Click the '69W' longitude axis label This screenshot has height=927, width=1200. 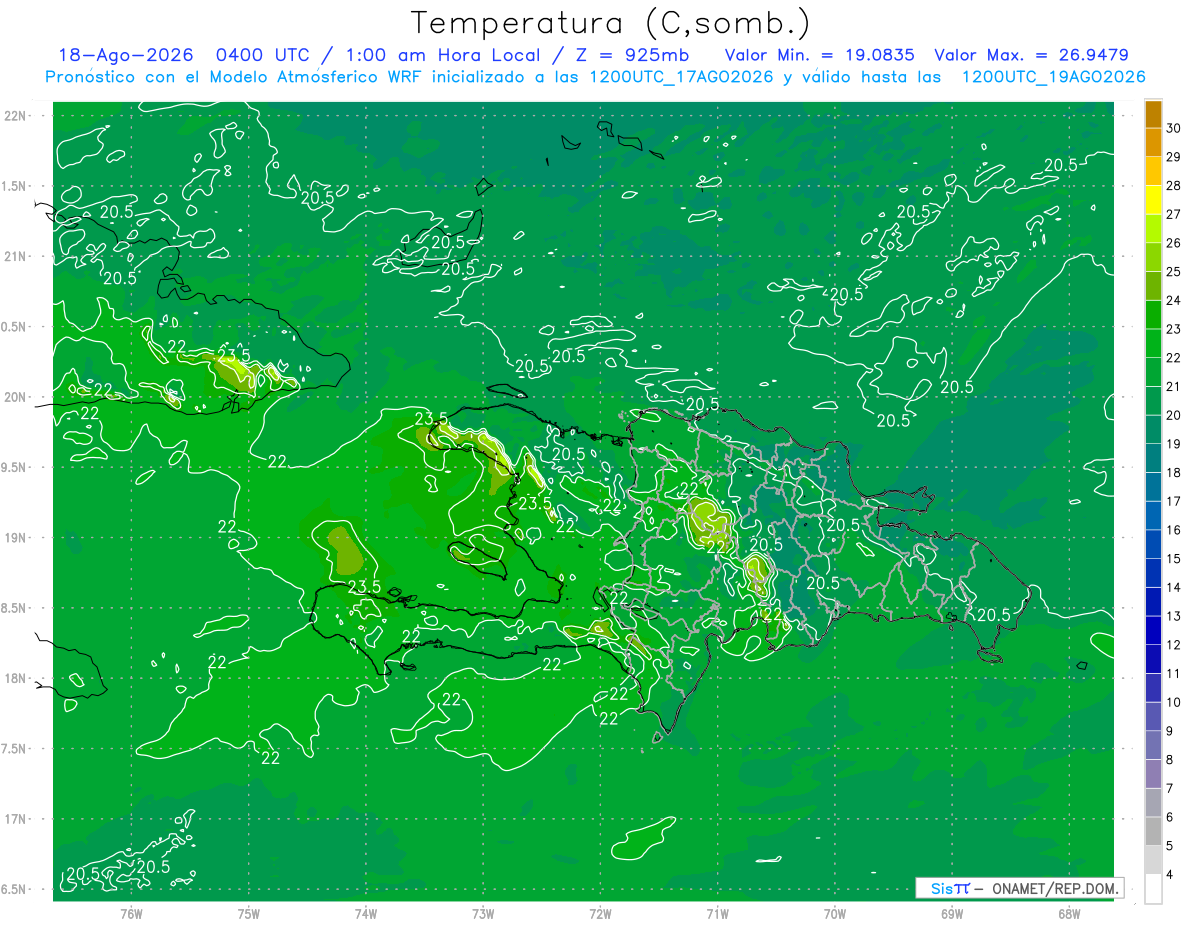click(x=952, y=913)
